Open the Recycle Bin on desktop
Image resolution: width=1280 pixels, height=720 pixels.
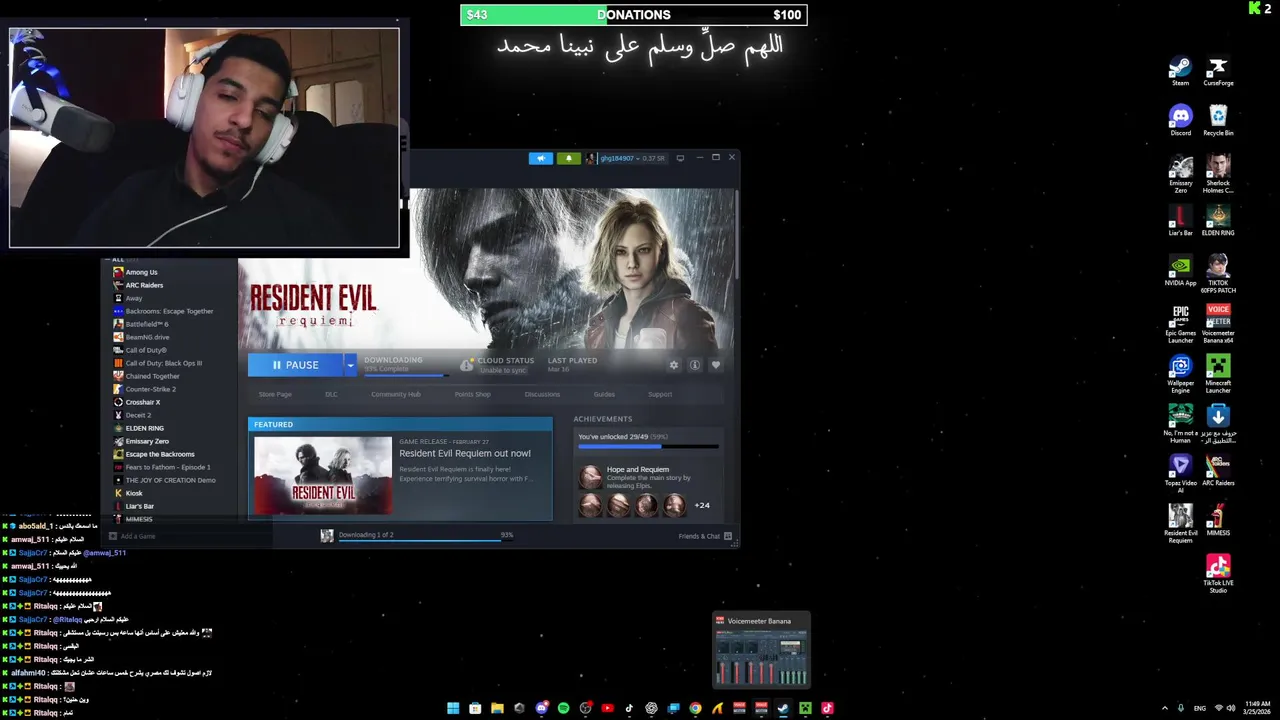1218,121
